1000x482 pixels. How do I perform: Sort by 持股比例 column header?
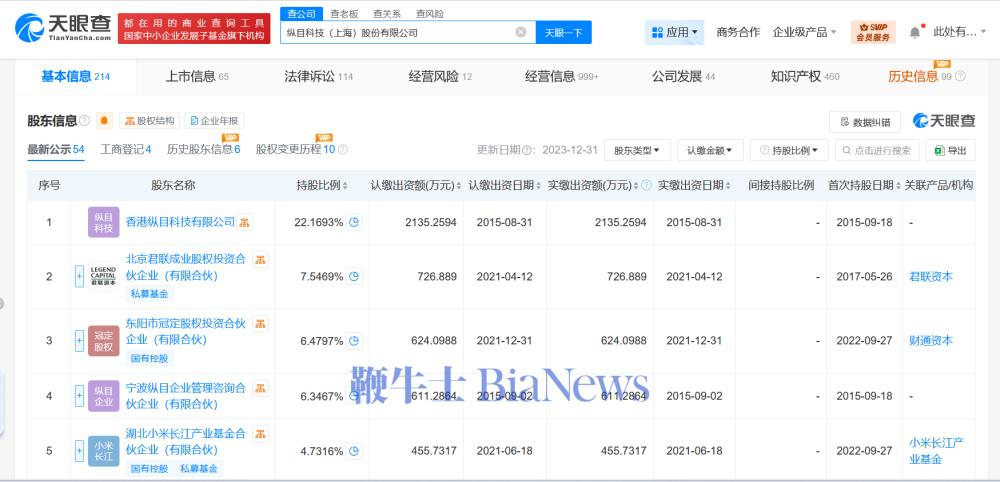(322, 186)
